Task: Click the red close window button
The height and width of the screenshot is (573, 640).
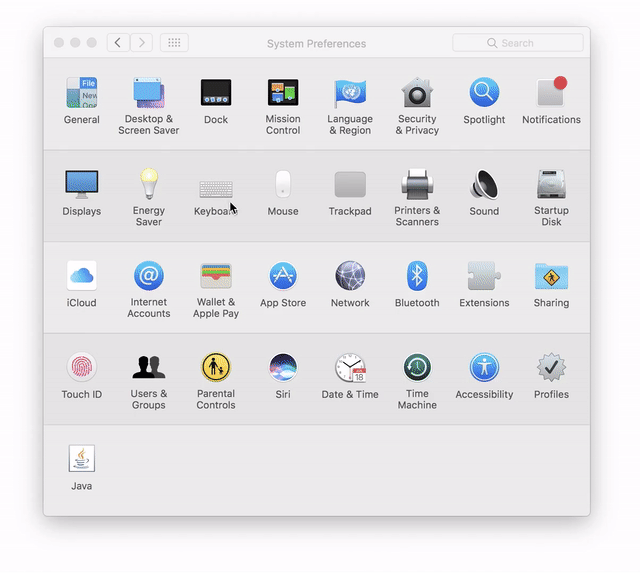Action: point(59,42)
